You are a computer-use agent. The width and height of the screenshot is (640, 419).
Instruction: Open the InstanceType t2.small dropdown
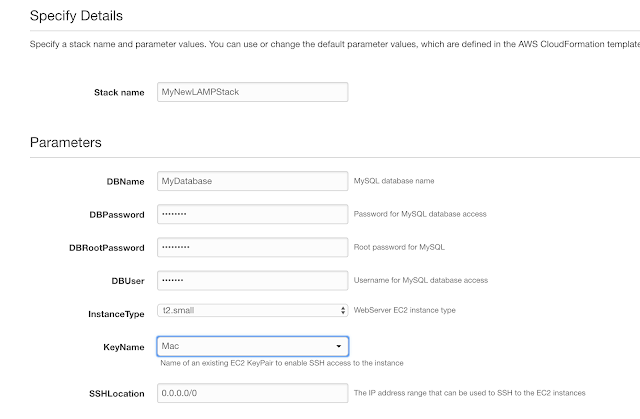pos(252,310)
